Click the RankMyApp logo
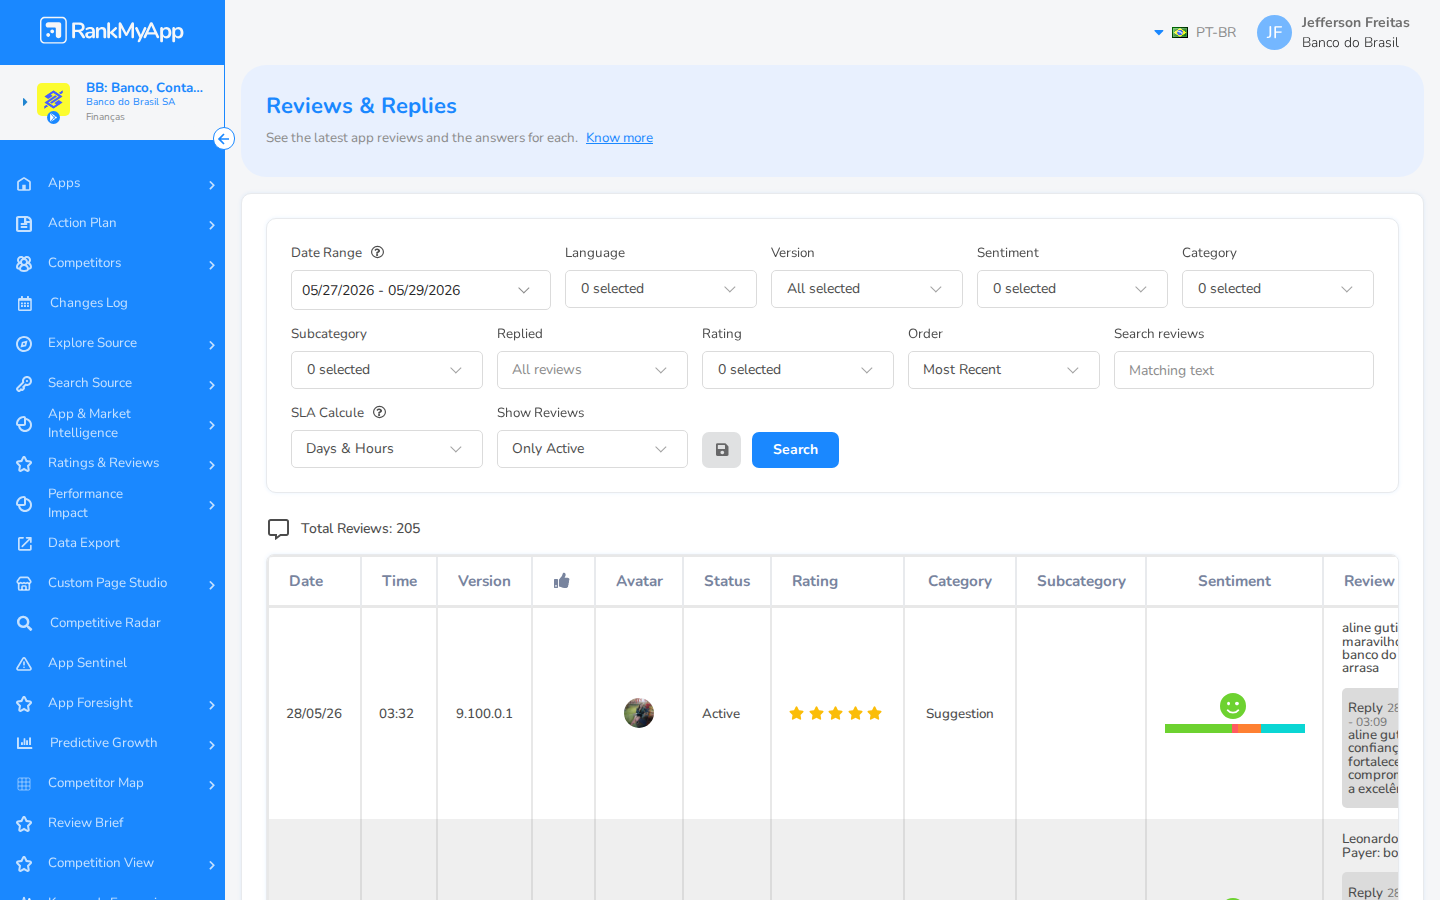 click(x=112, y=31)
